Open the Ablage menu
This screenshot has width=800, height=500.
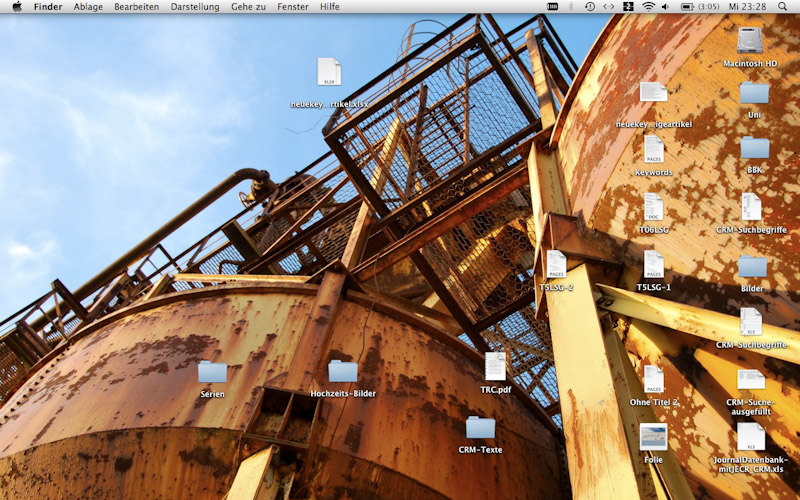click(x=88, y=7)
